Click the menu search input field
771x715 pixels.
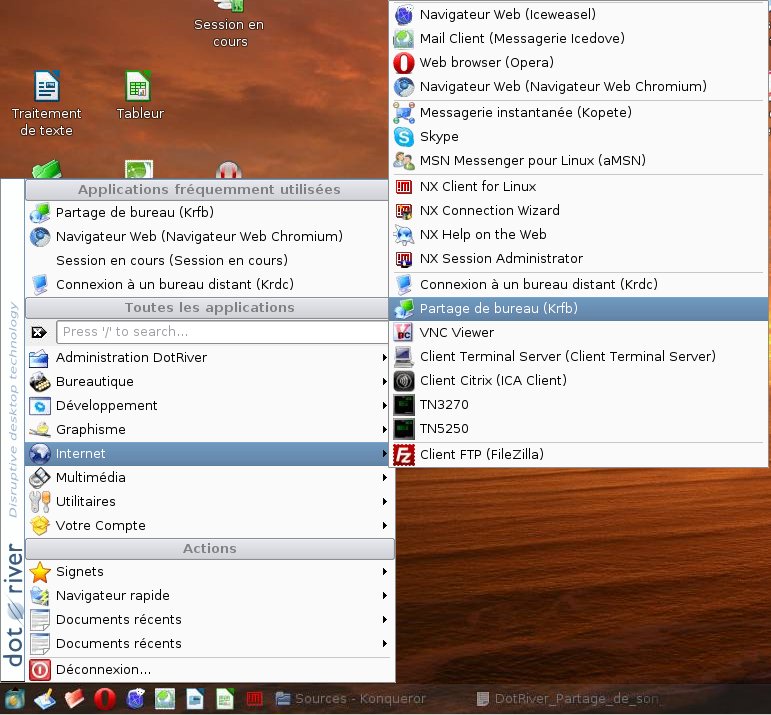[x=220, y=332]
